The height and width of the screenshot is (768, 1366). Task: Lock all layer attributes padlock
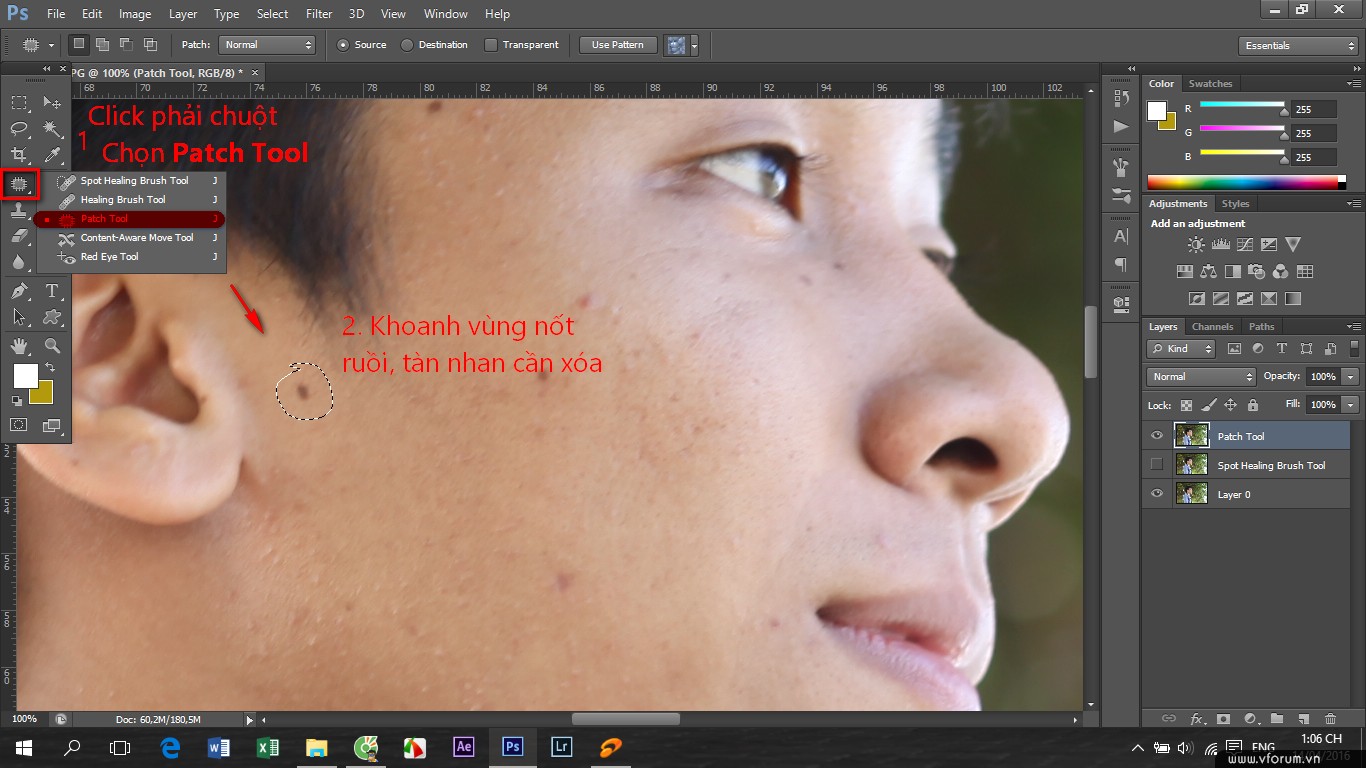click(1252, 405)
